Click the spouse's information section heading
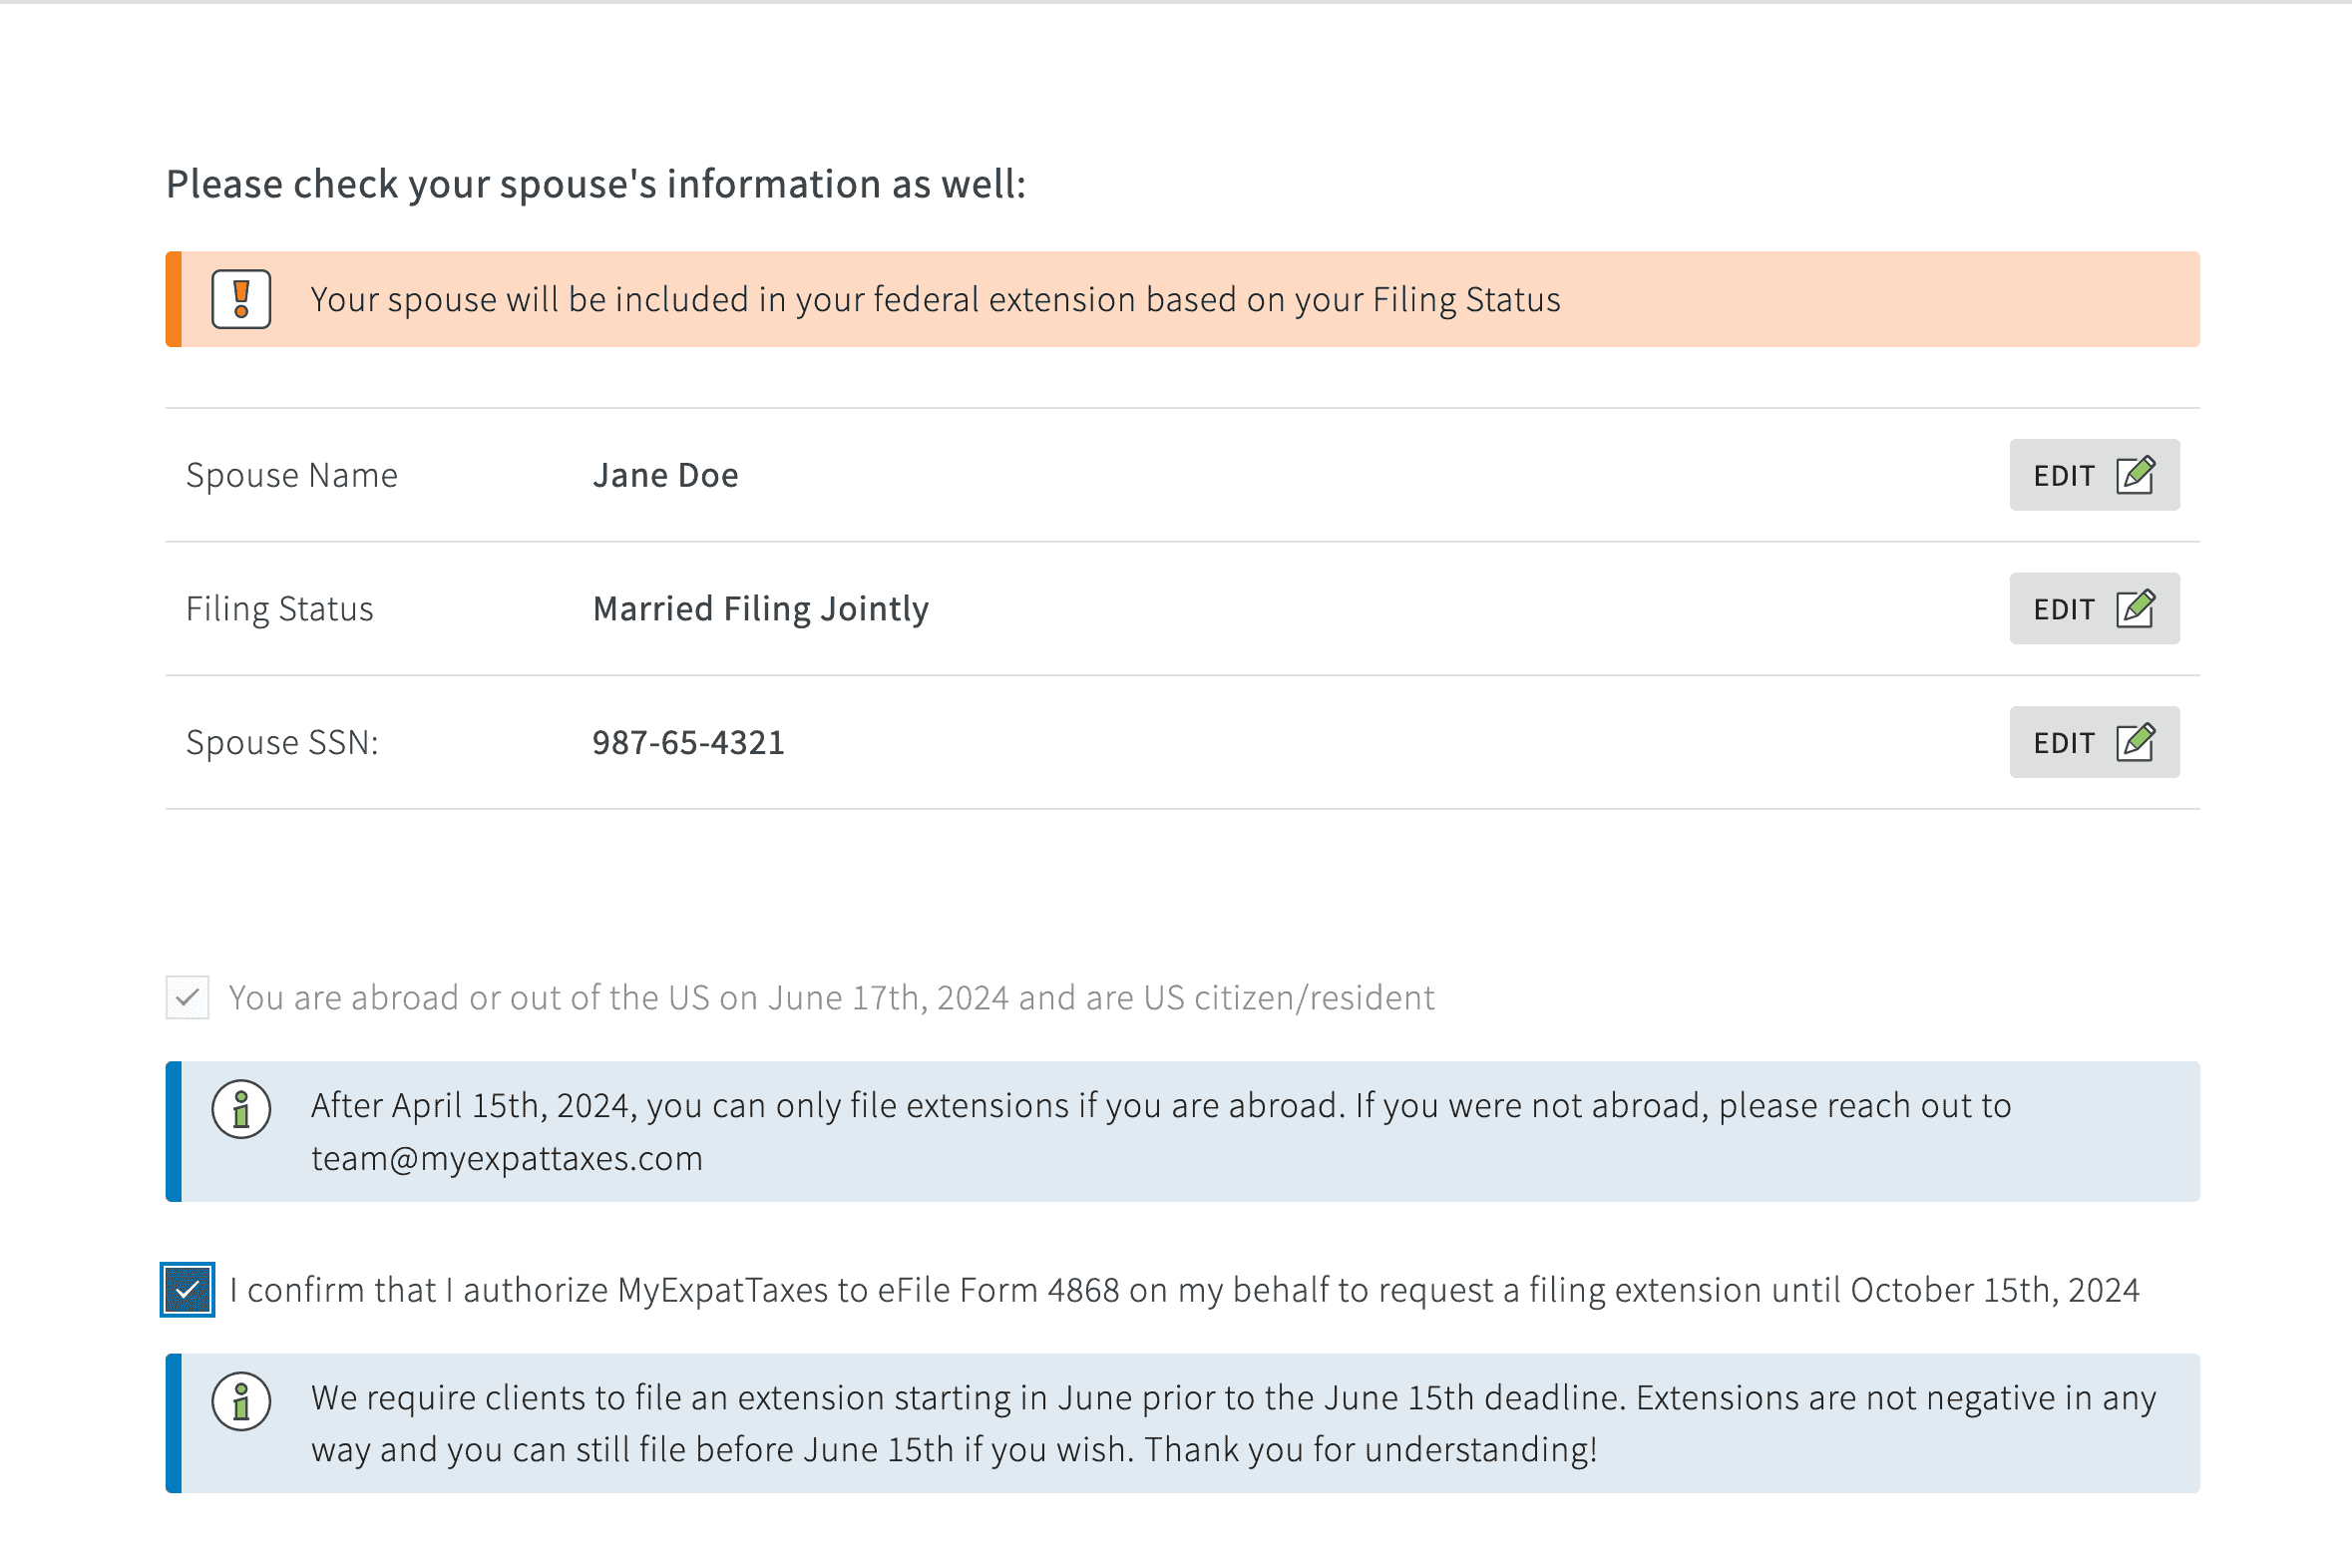The width and height of the screenshot is (2352, 1568). [x=595, y=184]
